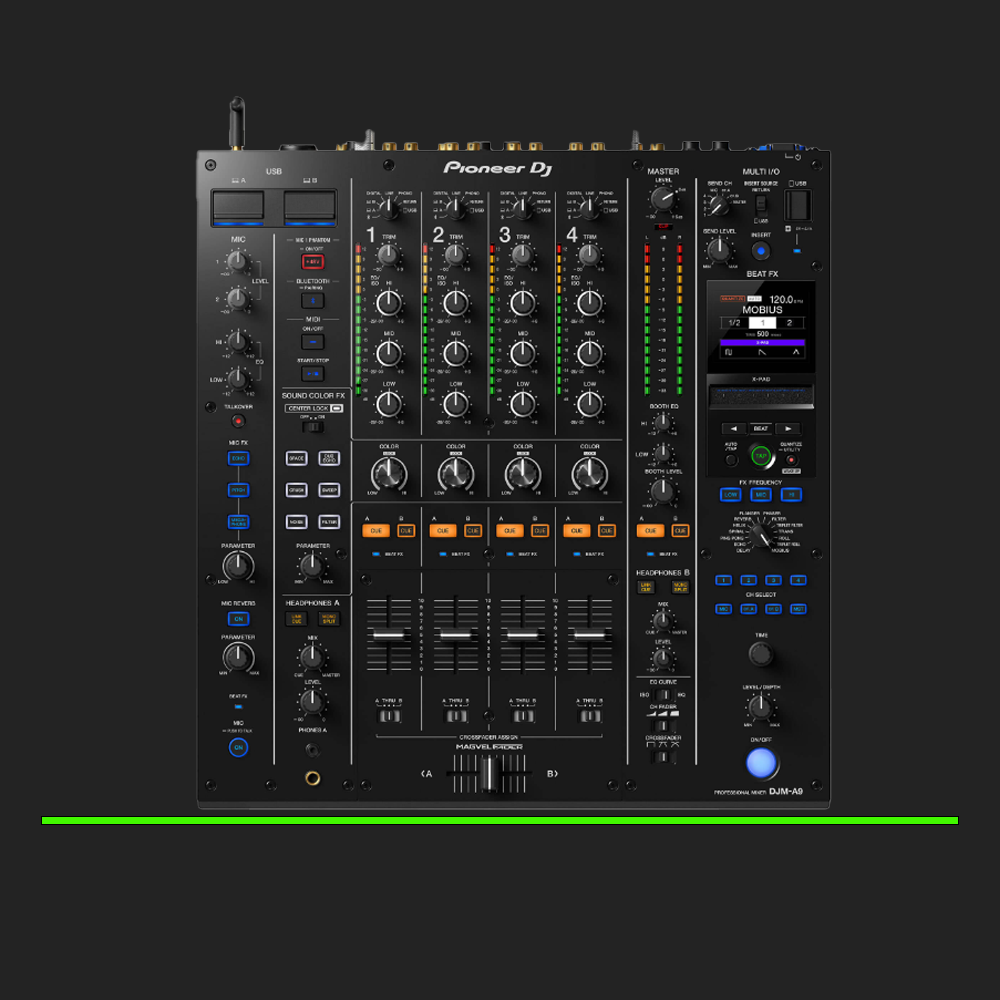Click the Beat left arrow button
Screen dimensions: 1000x1000
(x=733, y=429)
